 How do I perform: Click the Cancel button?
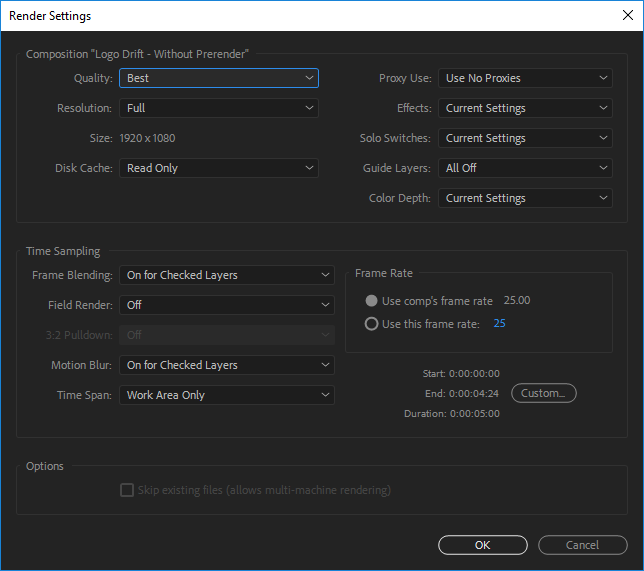(x=582, y=545)
